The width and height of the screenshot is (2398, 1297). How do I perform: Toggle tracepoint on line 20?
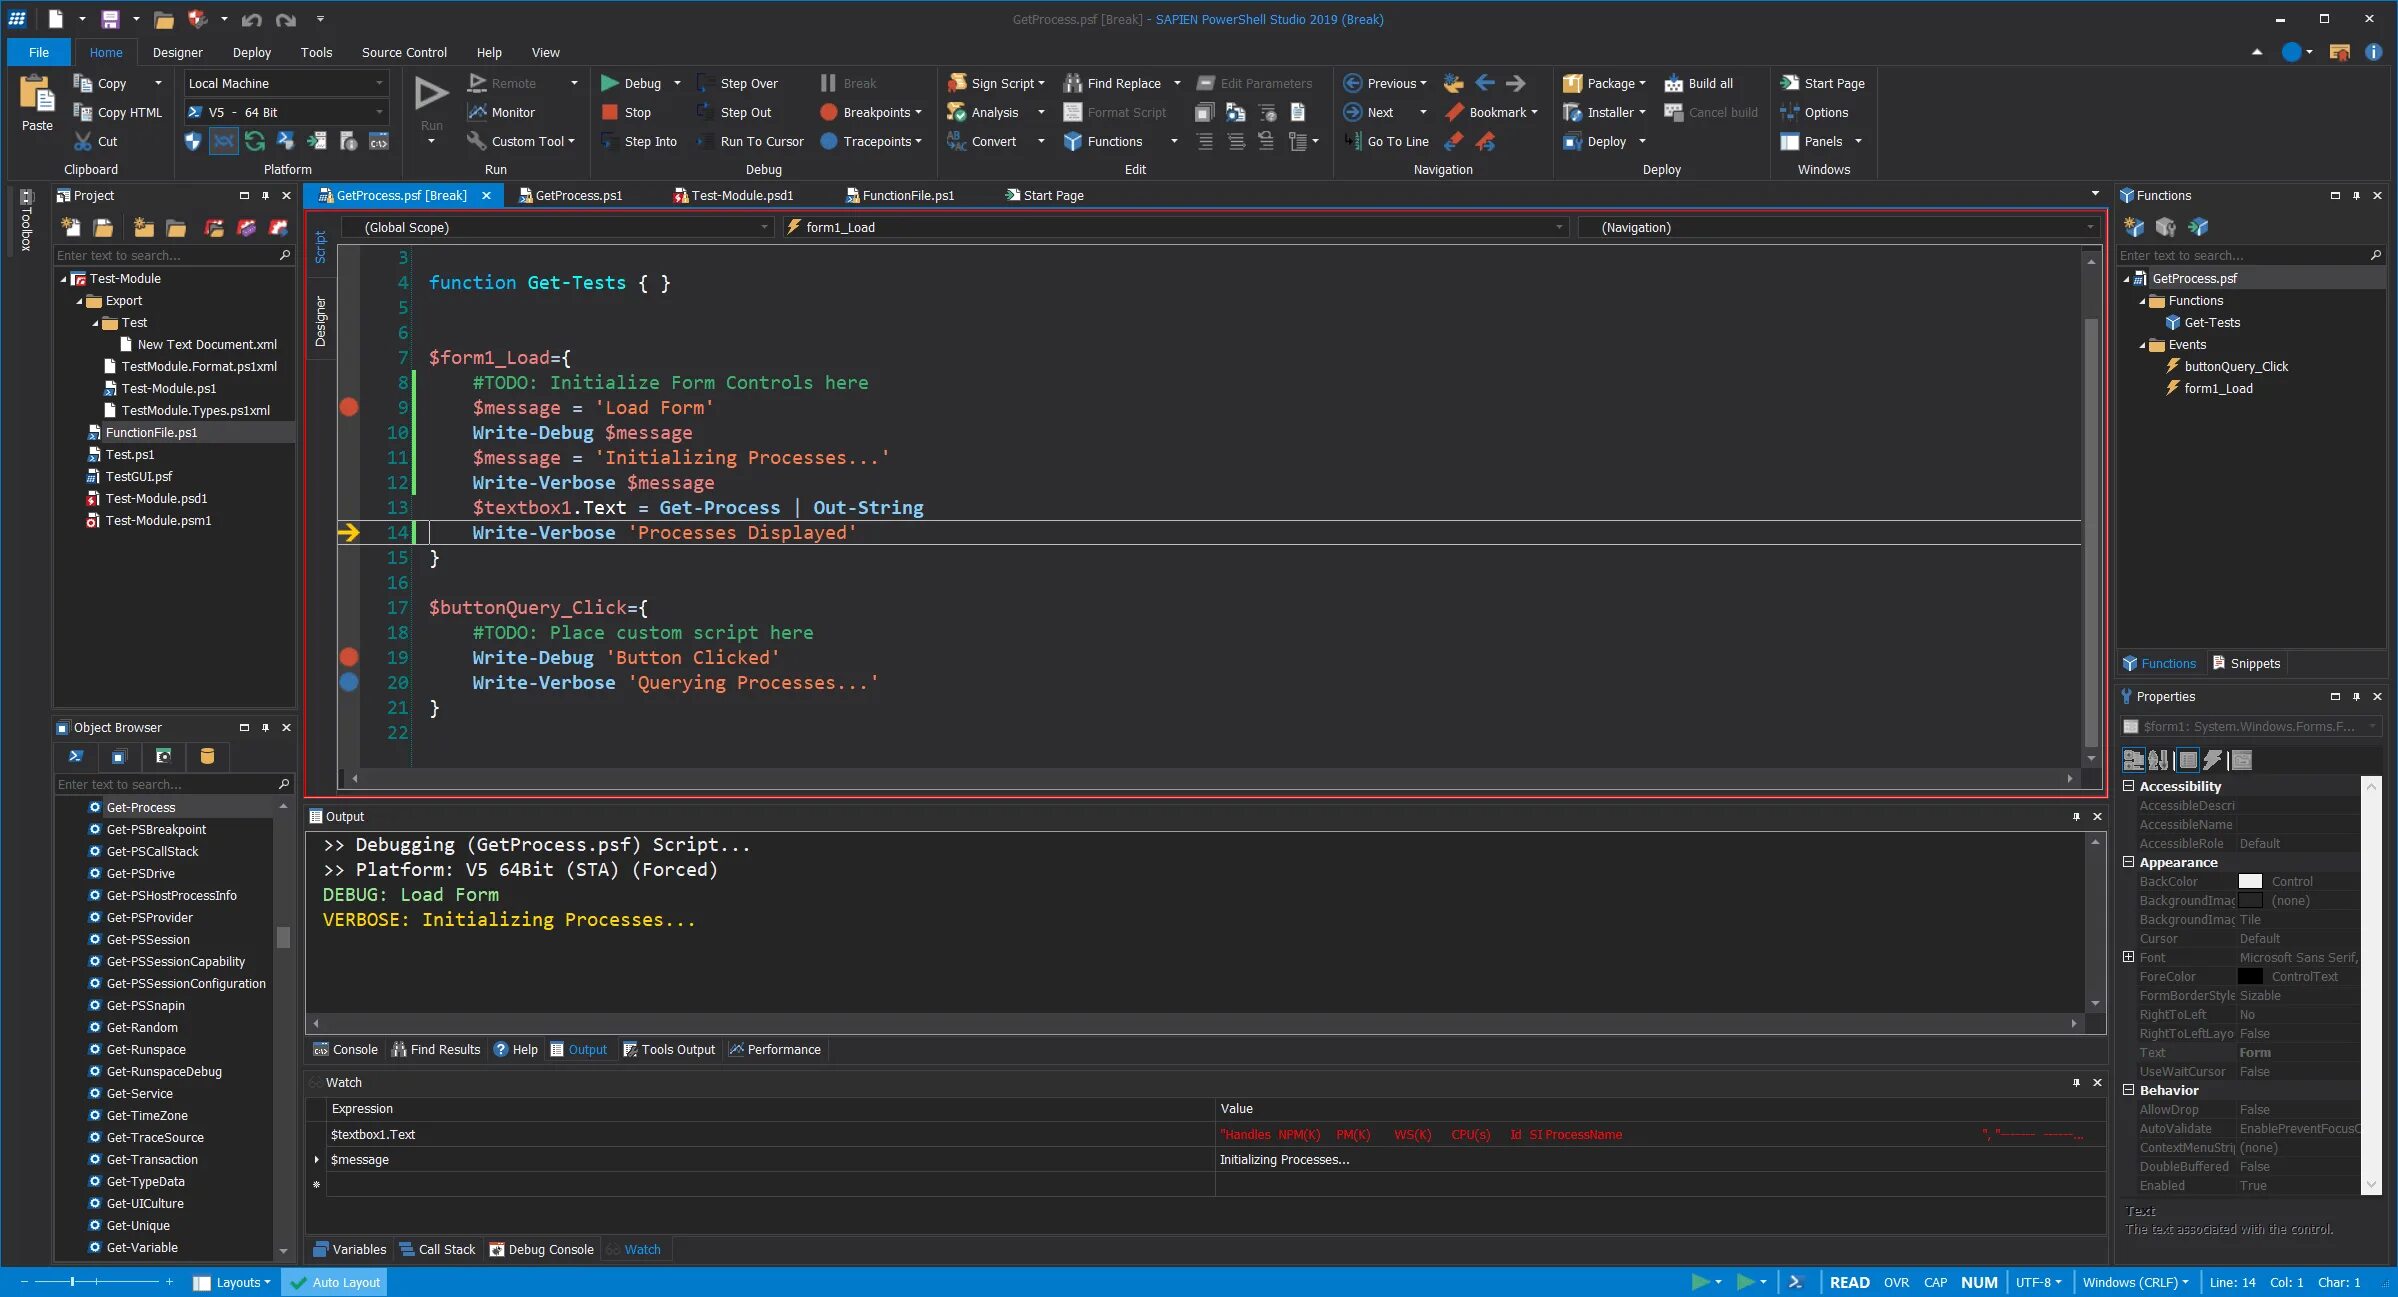pyautogui.click(x=349, y=682)
